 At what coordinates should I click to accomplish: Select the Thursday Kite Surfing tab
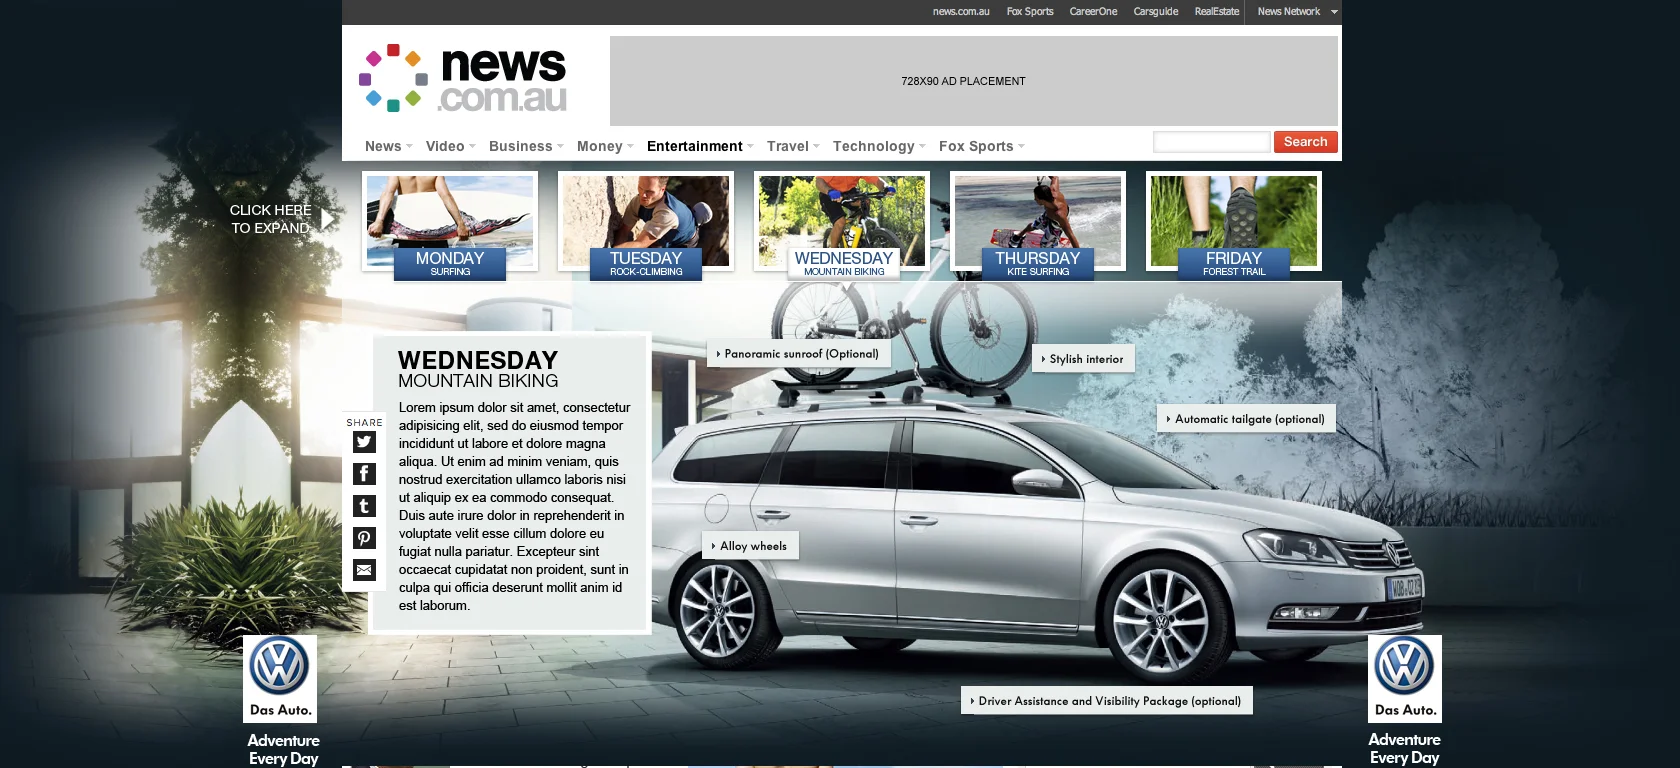tap(1038, 225)
